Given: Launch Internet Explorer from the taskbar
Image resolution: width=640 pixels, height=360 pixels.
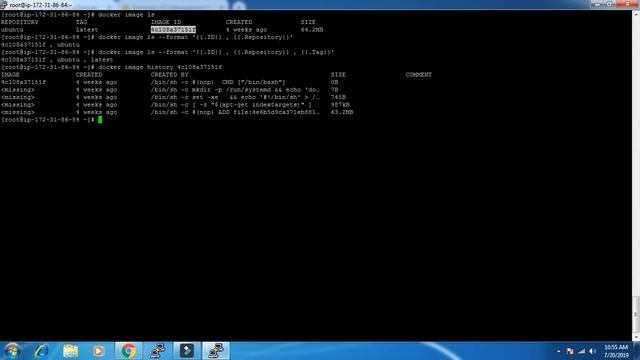Looking at the screenshot, I should [x=41, y=351].
